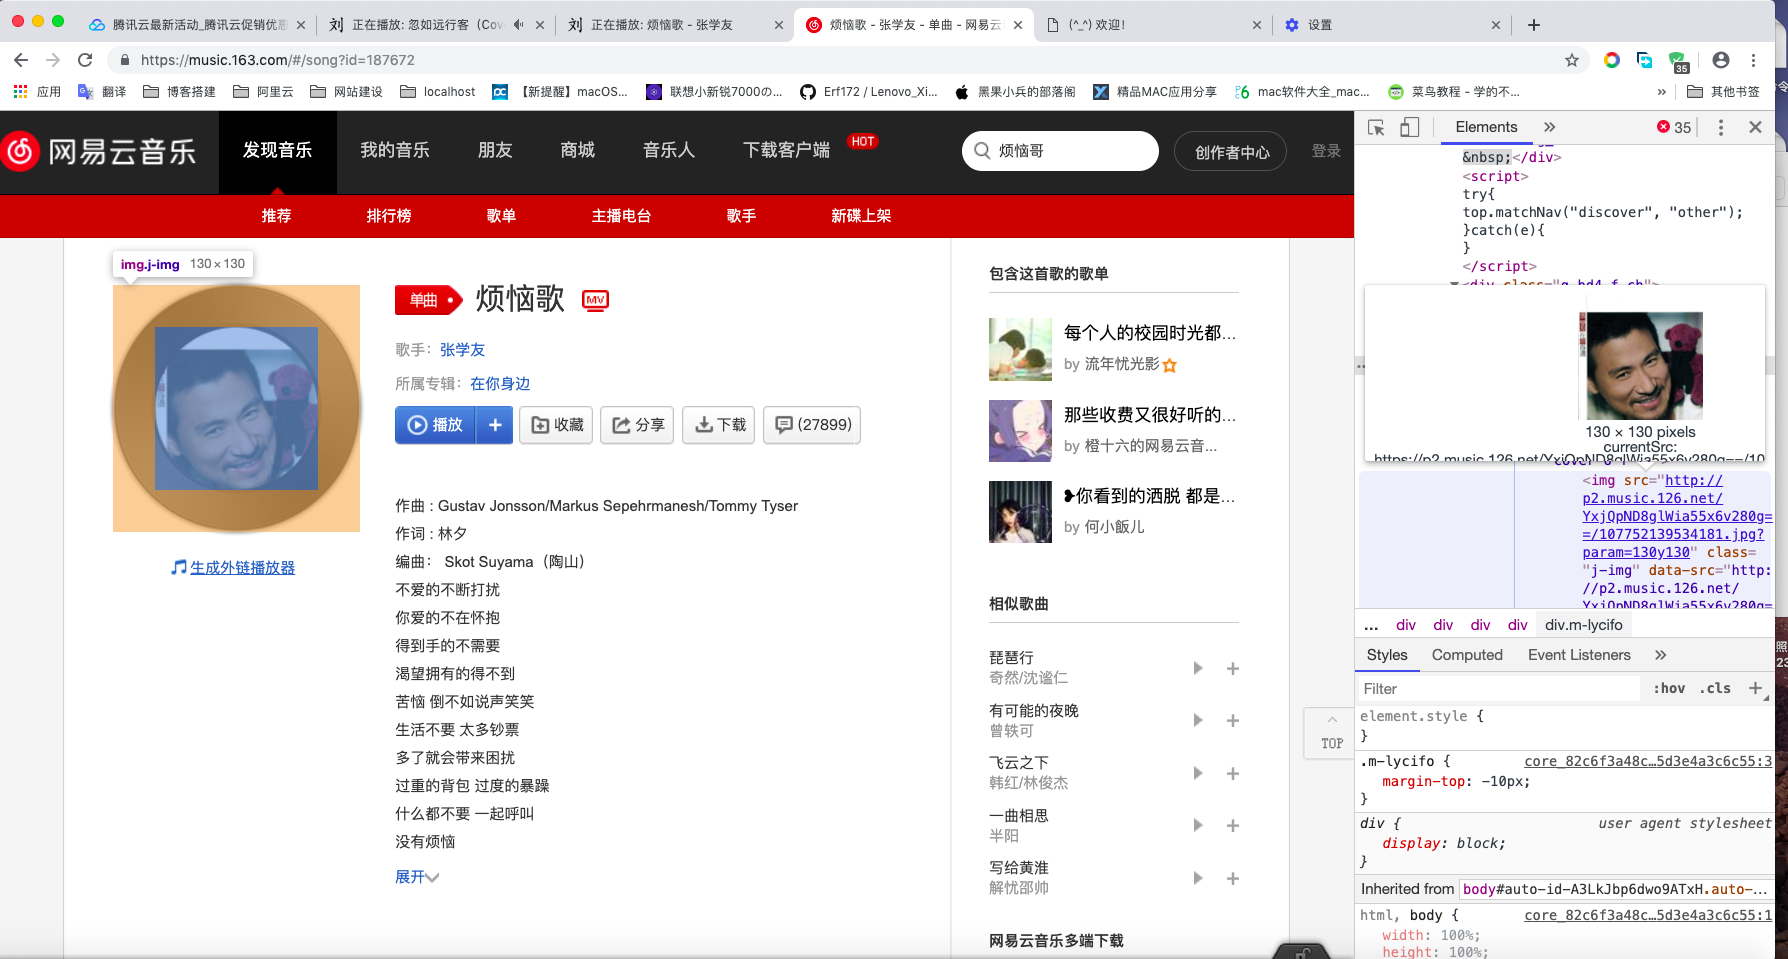Click 生成外链播放器 link
The image size is (1788, 959).
(x=242, y=567)
